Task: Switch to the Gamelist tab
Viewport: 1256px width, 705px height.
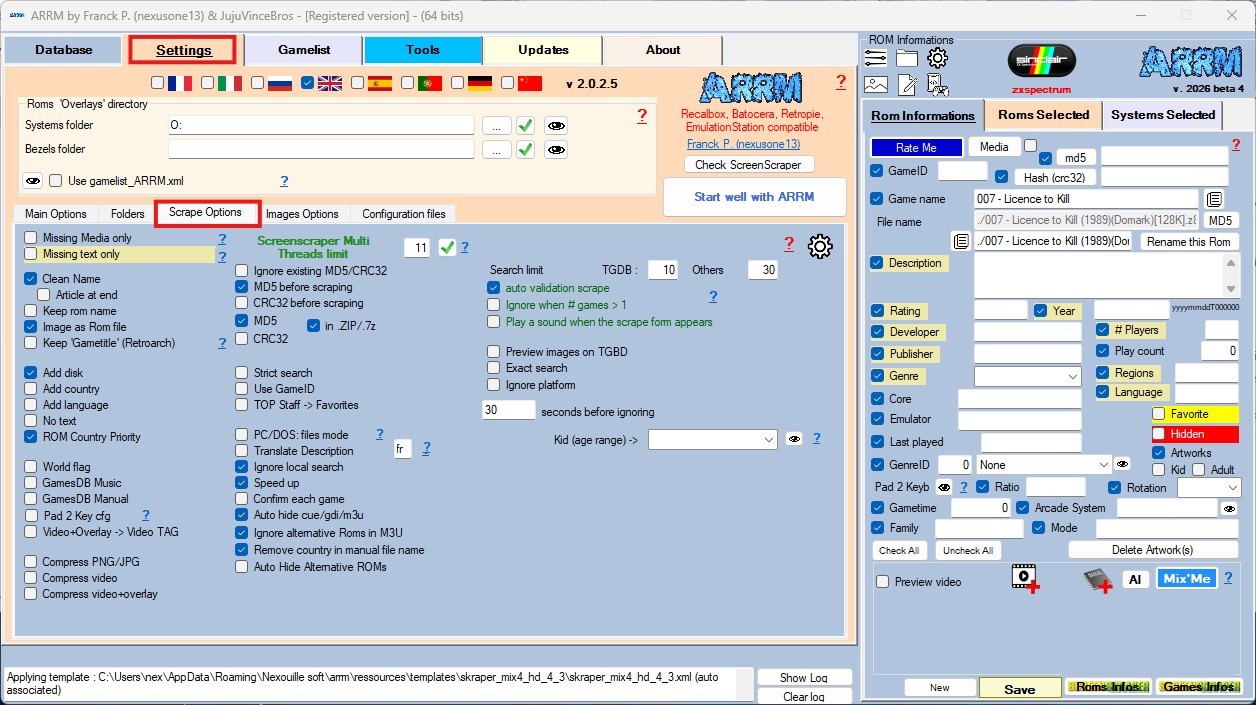Action: (x=304, y=50)
